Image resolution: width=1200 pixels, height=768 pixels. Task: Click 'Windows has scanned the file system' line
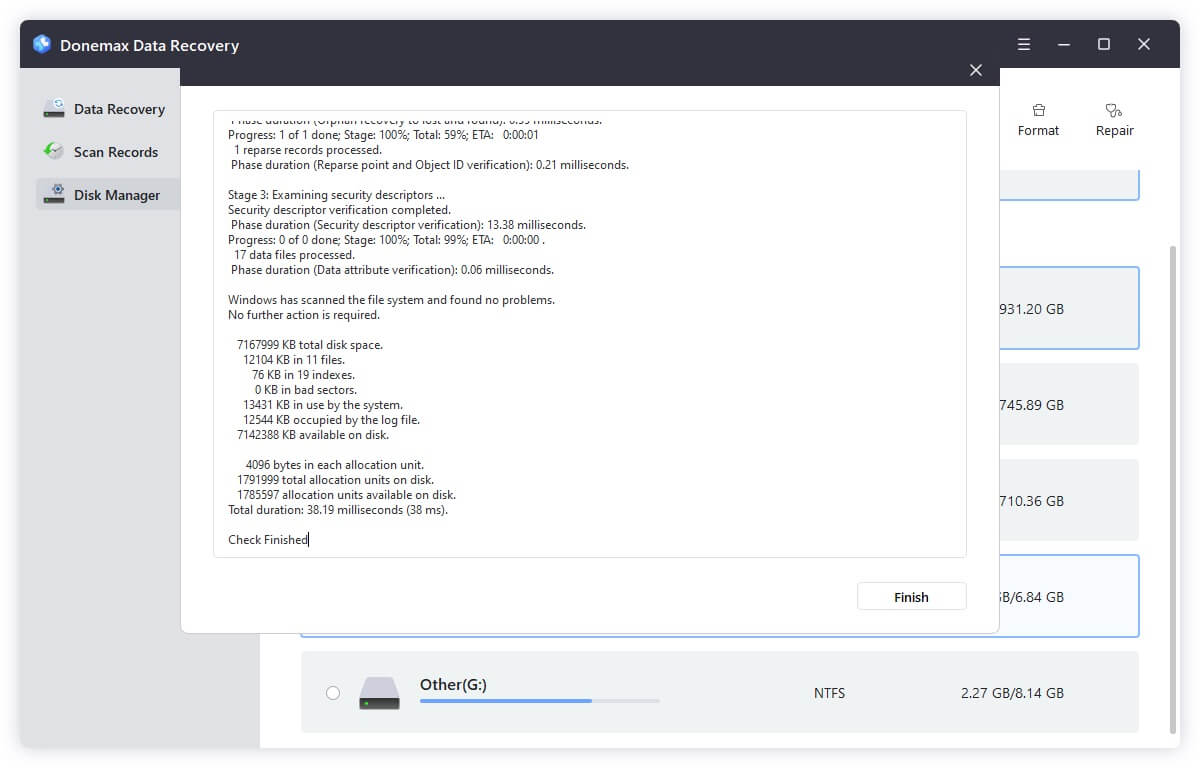[391, 300]
